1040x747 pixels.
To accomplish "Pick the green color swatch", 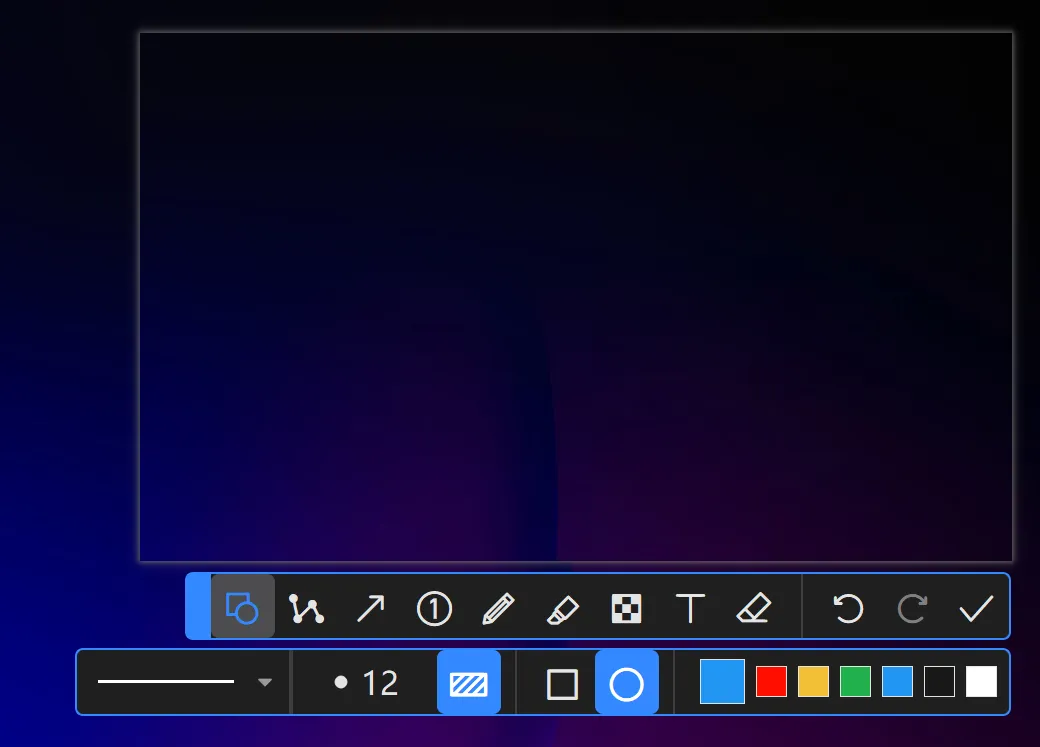I will coord(855,682).
